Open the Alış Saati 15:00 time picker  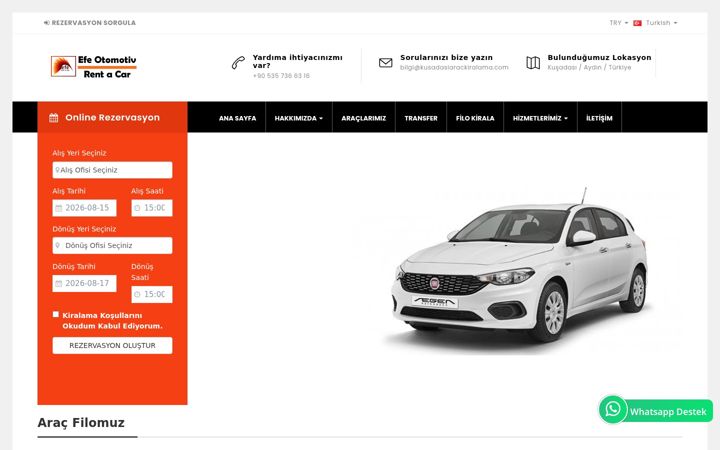(x=152, y=208)
